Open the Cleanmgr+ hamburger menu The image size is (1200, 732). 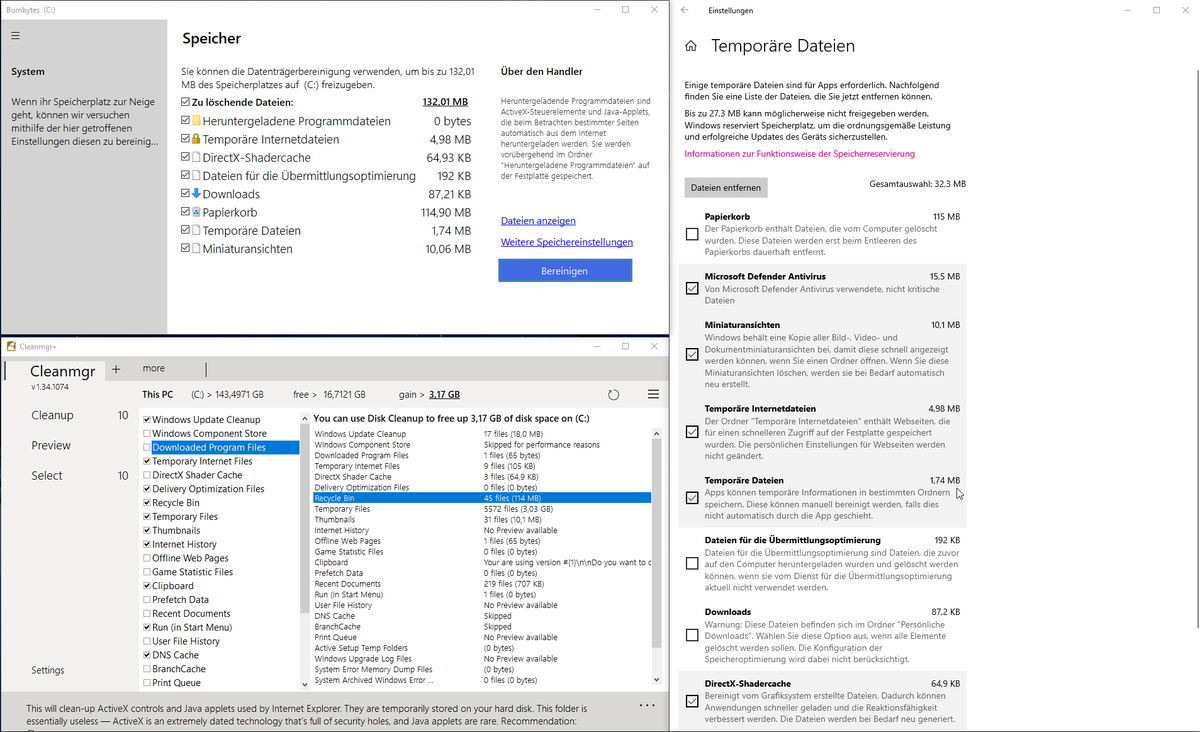click(653, 395)
